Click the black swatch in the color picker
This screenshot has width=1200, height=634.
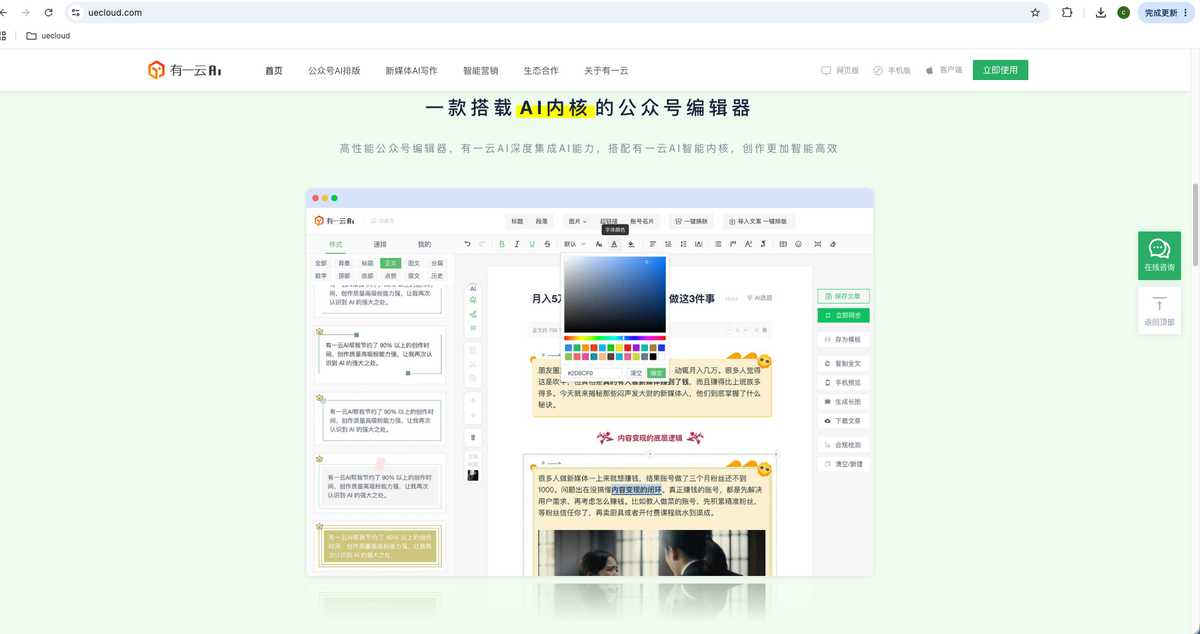tap(653, 356)
